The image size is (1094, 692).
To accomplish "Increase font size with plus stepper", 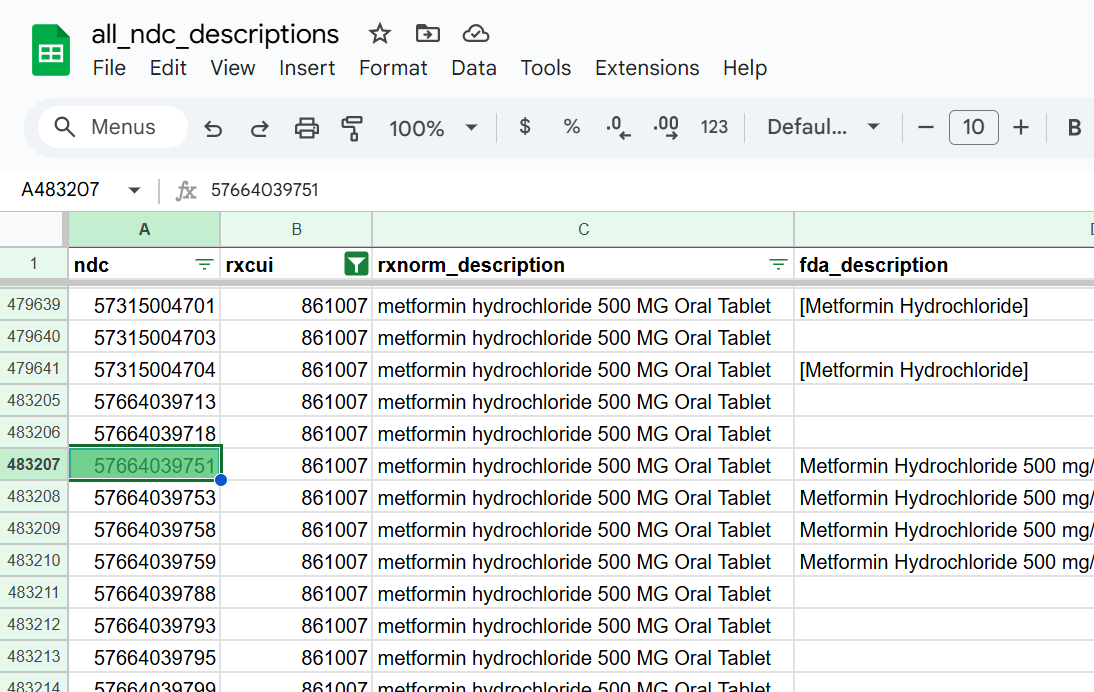I will coord(1020,127).
